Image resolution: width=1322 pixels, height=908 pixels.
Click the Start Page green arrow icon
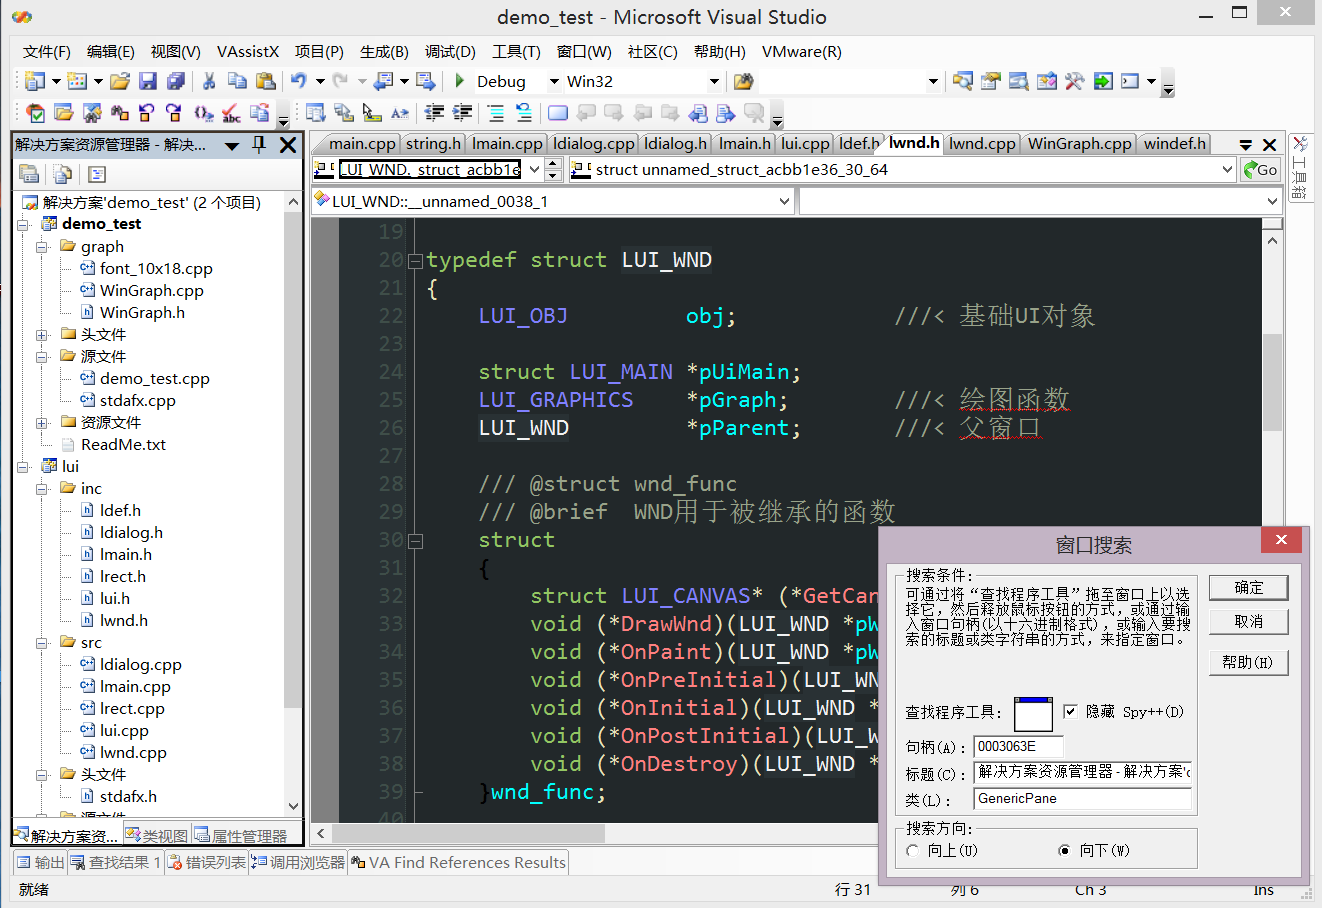click(1103, 81)
